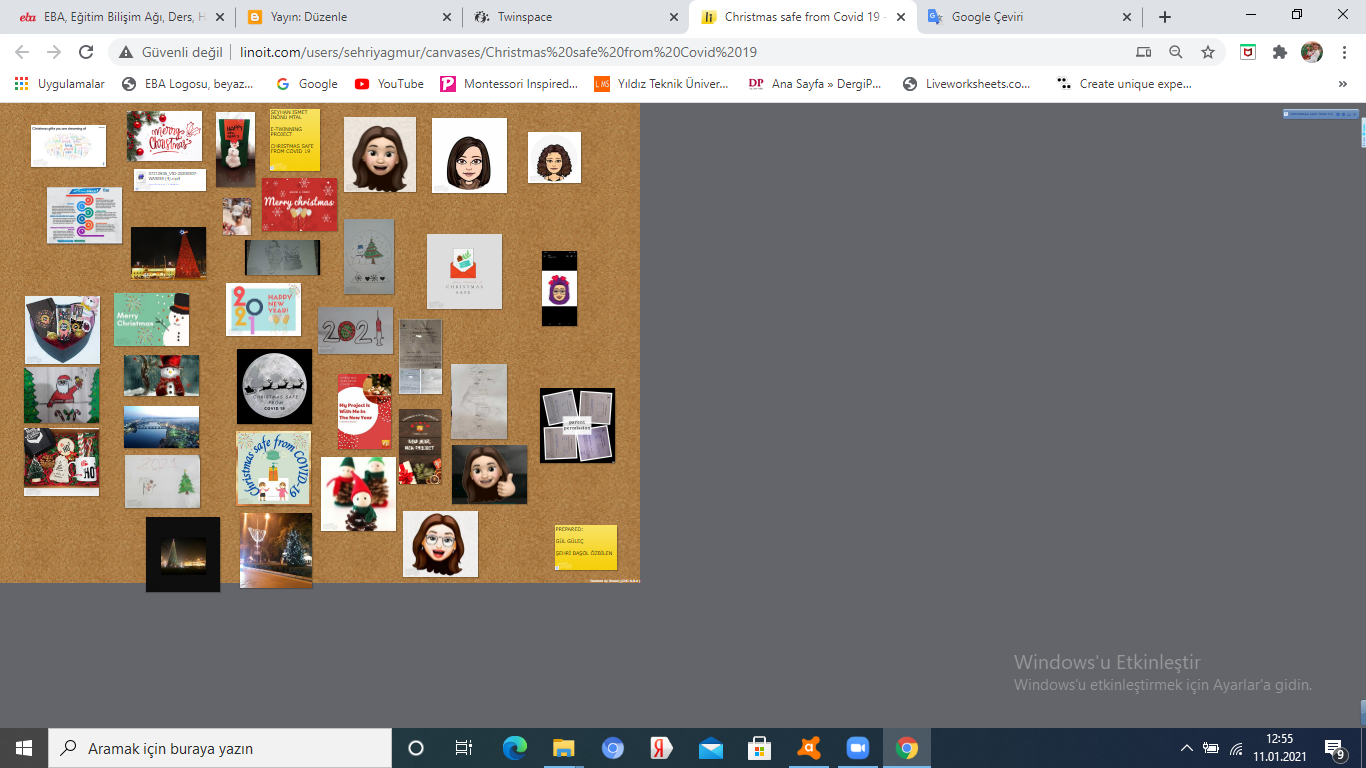Open the YouTube bookmark
Image resolution: width=1366 pixels, height=768 pixels.
(x=389, y=84)
